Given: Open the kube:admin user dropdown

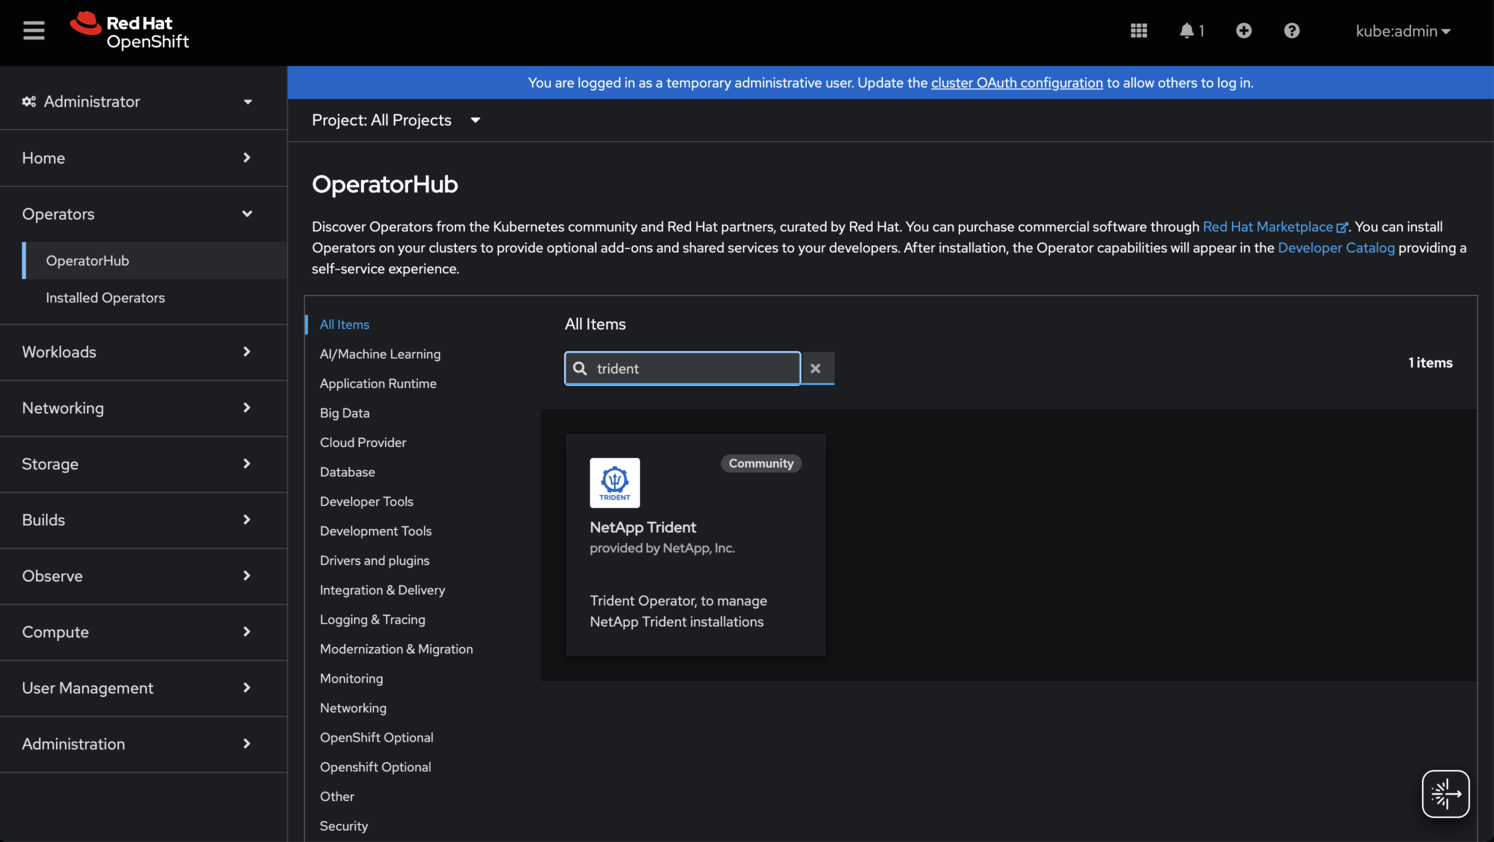Looking at the screenshot, I should click(x=1402, y=31).
